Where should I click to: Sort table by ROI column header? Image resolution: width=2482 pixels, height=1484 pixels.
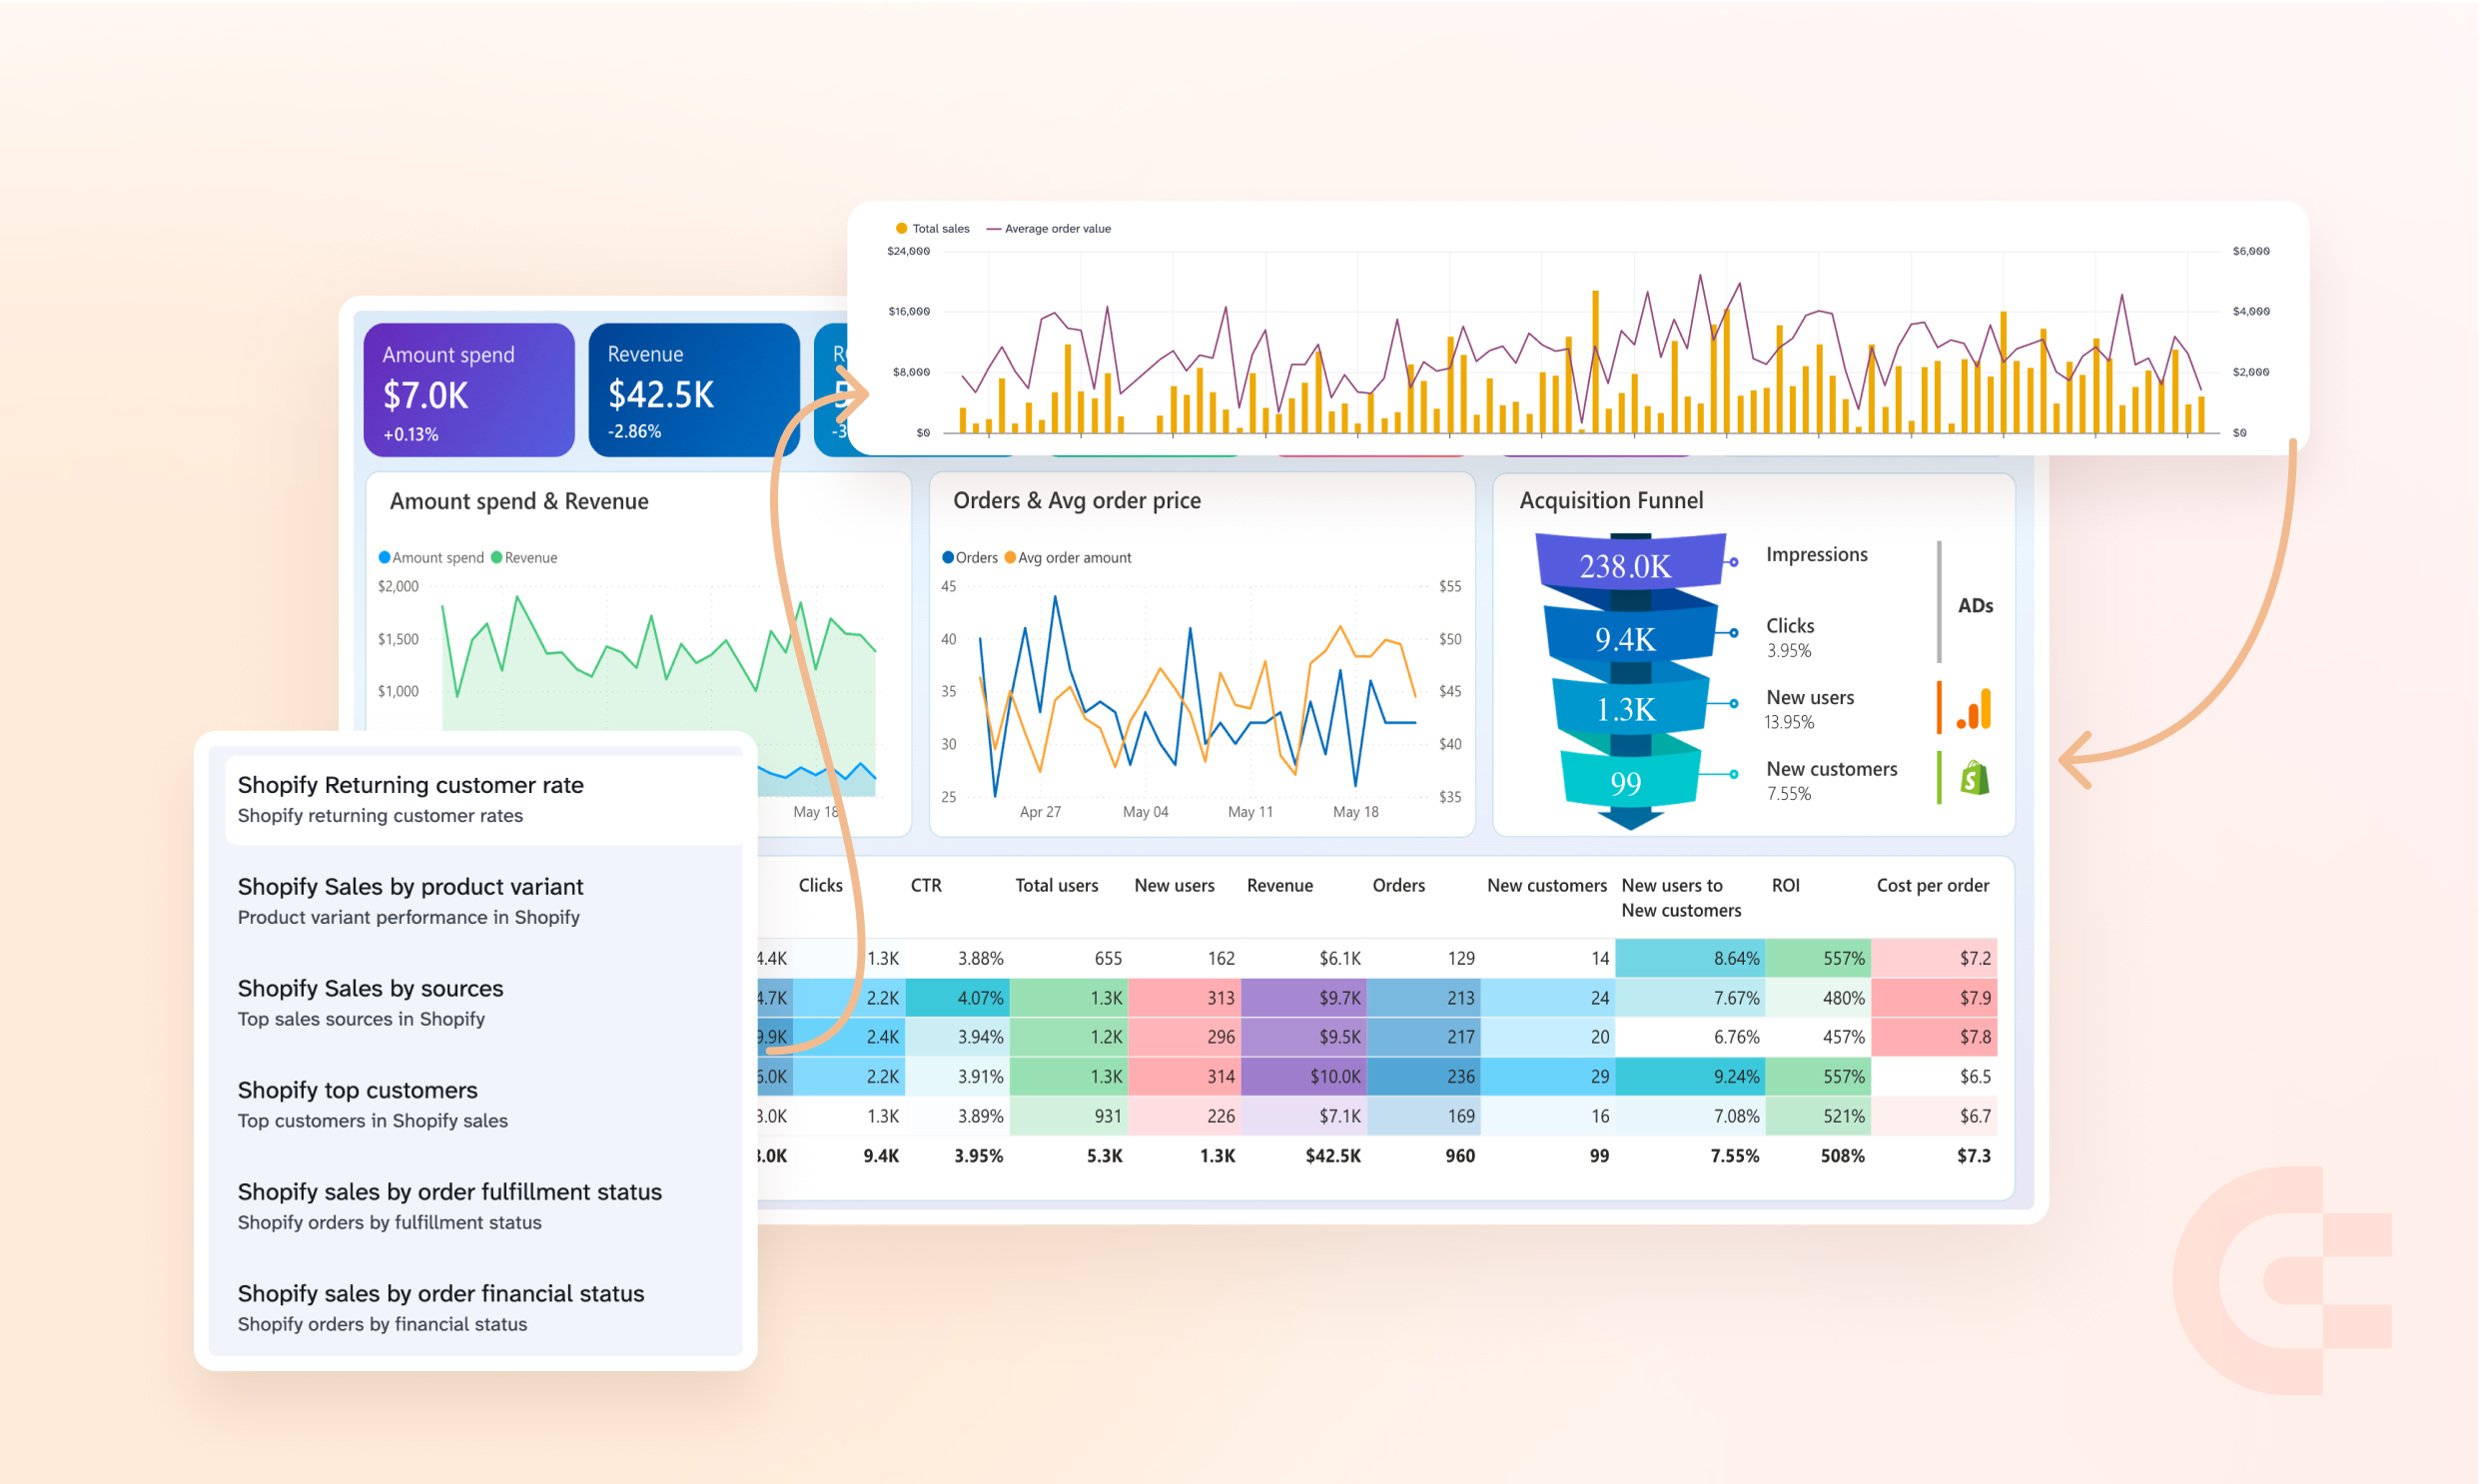pos(1786,885)
